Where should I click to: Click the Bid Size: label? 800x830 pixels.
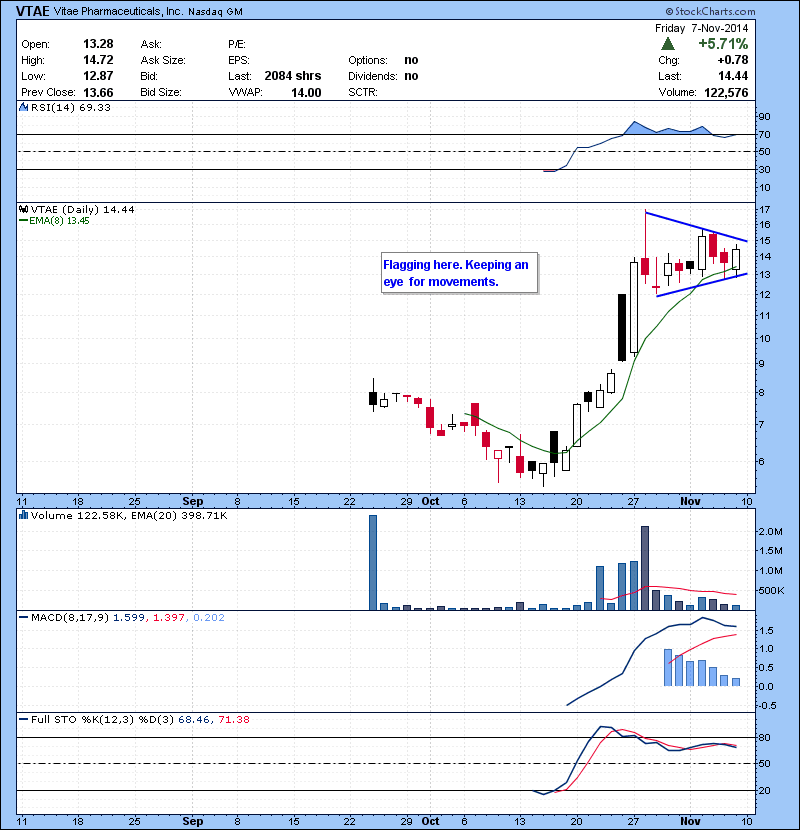[161, 92]
